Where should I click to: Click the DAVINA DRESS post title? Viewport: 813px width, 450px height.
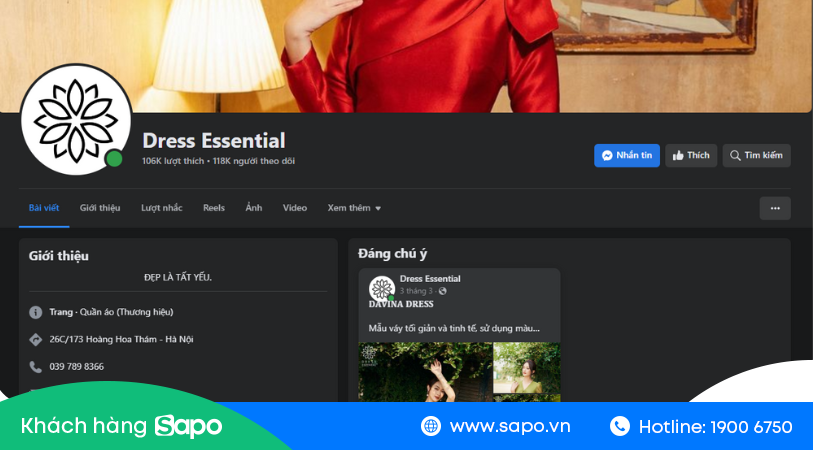[401, 304]
